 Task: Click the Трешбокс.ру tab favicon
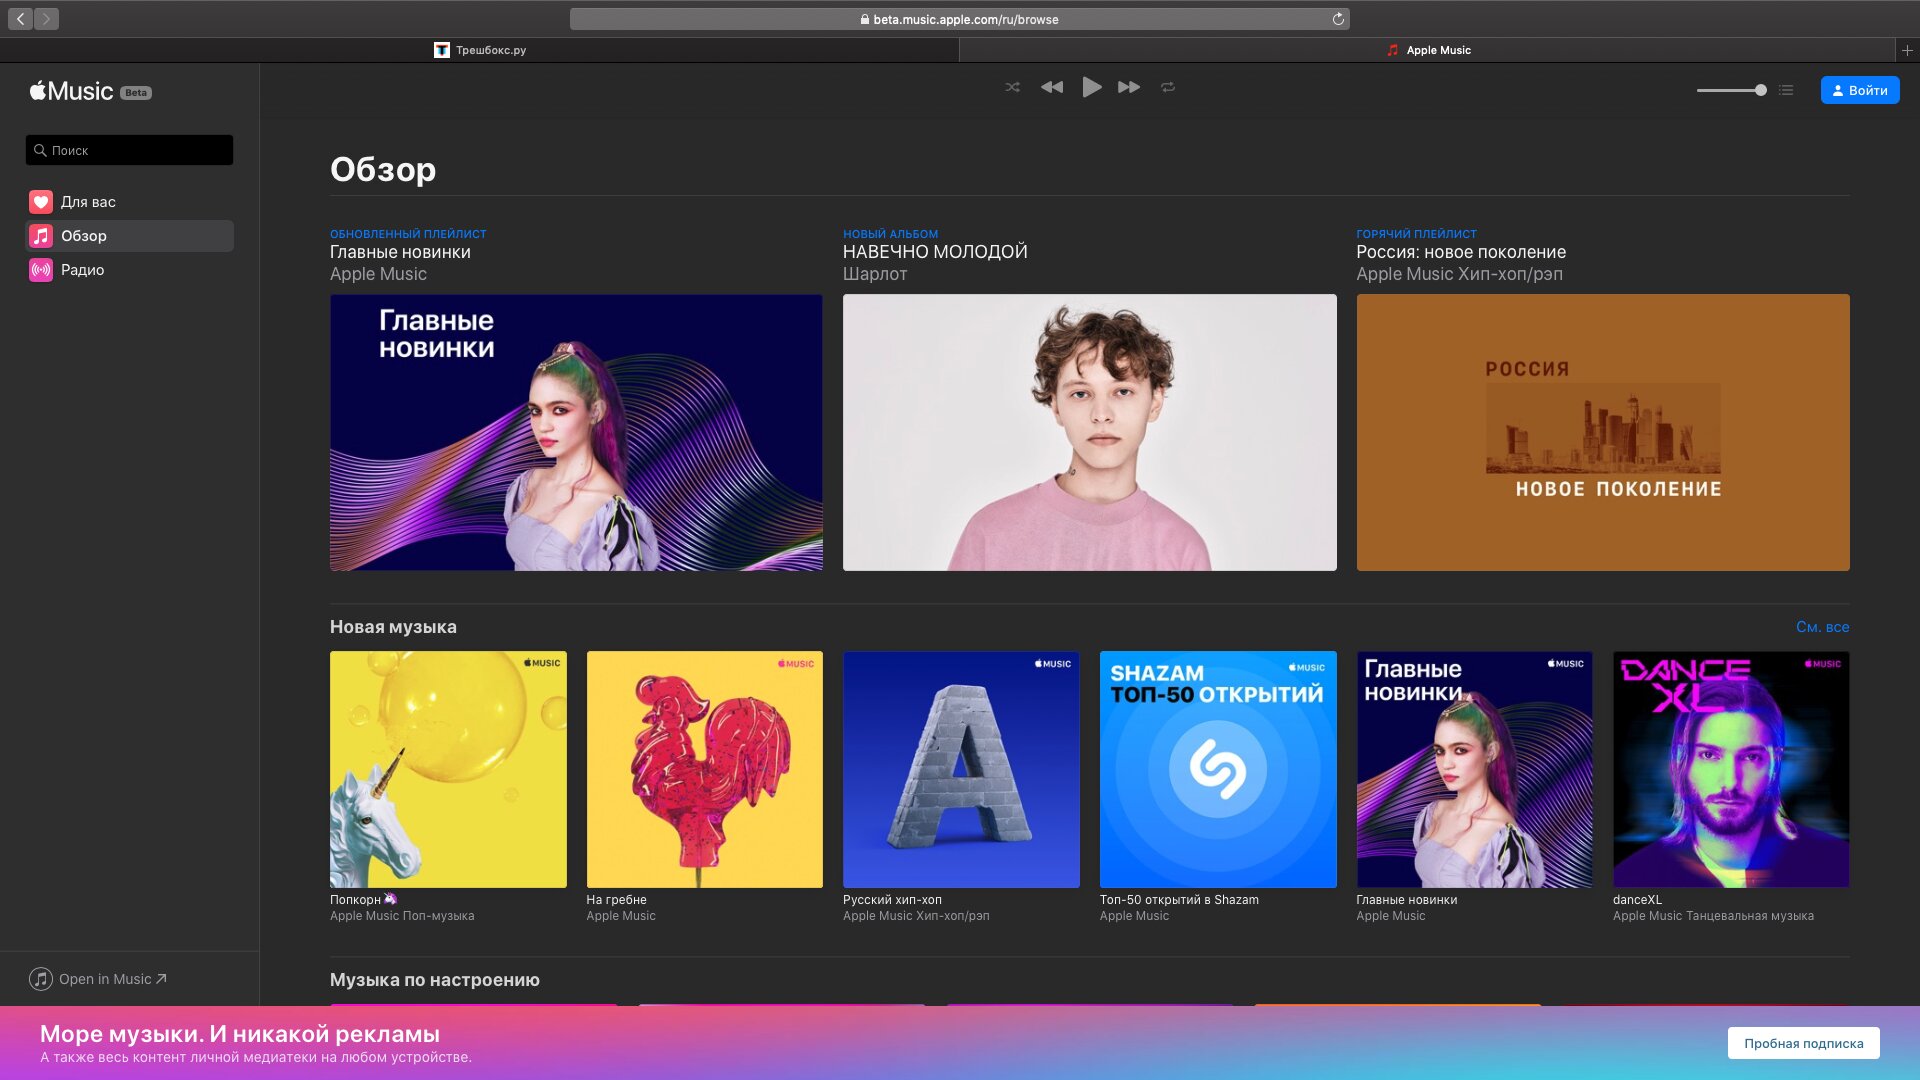(x=442, y=50)
